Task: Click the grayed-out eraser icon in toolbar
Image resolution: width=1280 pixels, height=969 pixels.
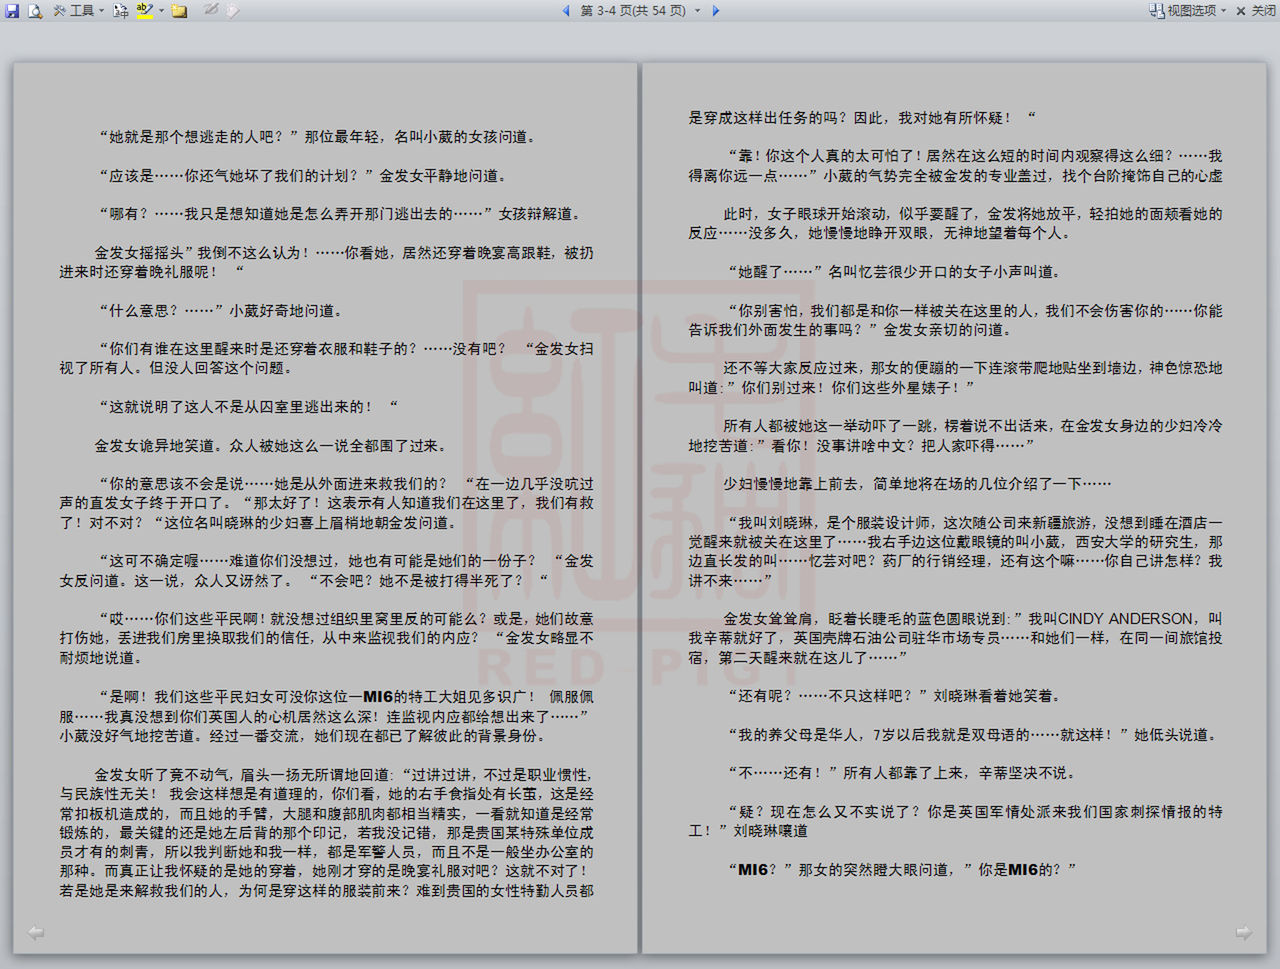Action: 233,11
